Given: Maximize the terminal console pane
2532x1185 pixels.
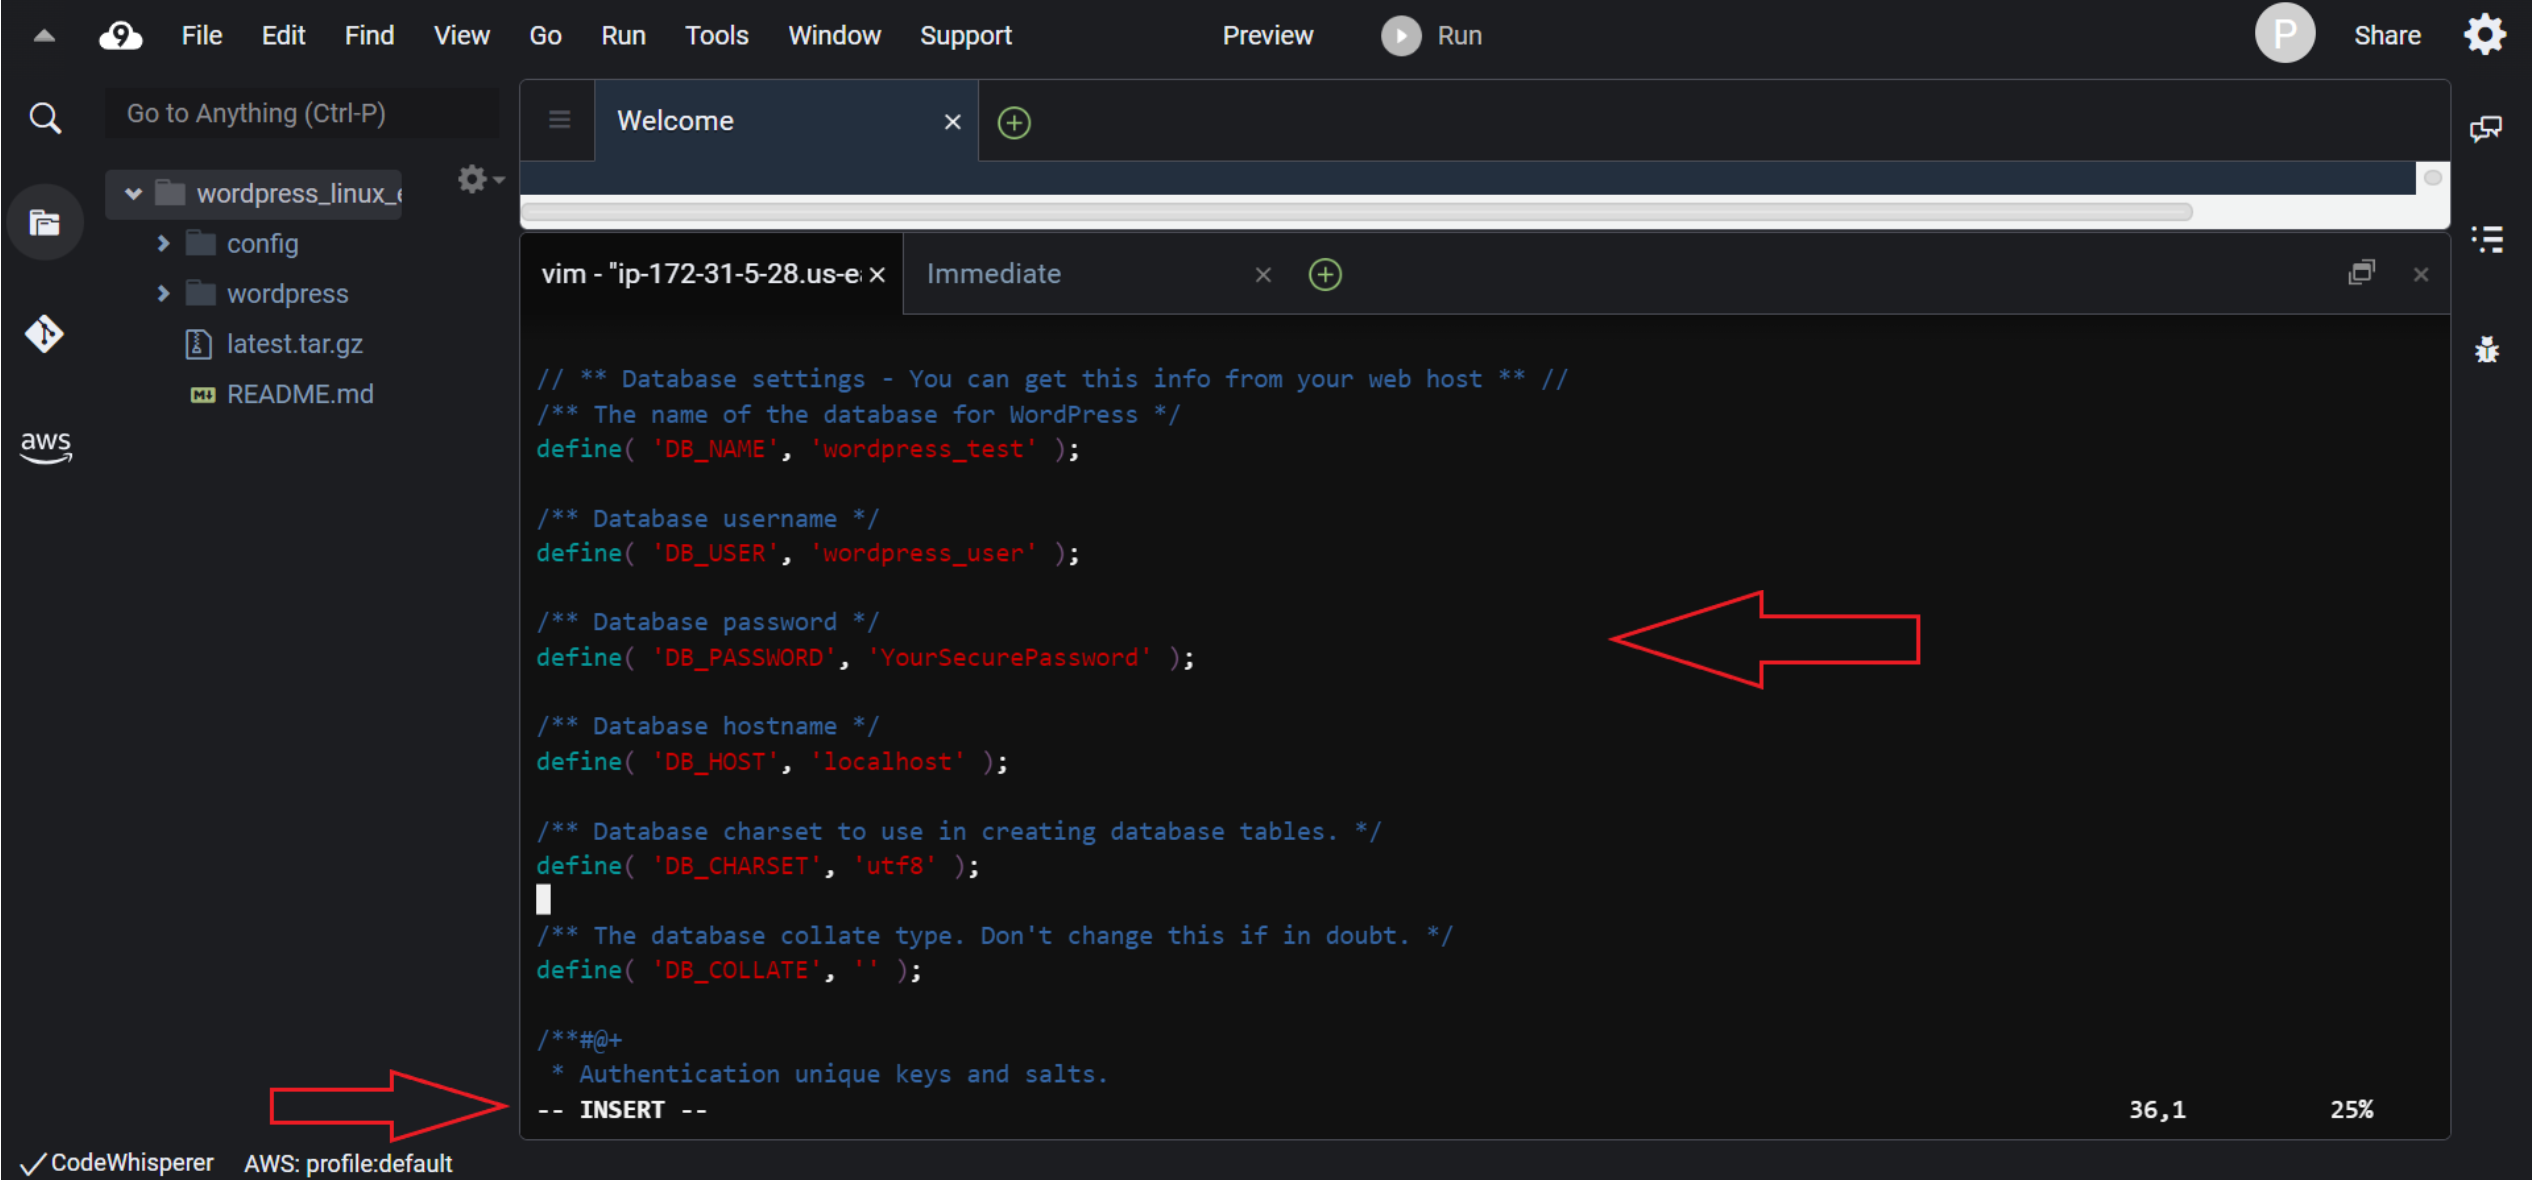Looking at the screenshot, I should pyautogui.click(x=2361, y=272).
